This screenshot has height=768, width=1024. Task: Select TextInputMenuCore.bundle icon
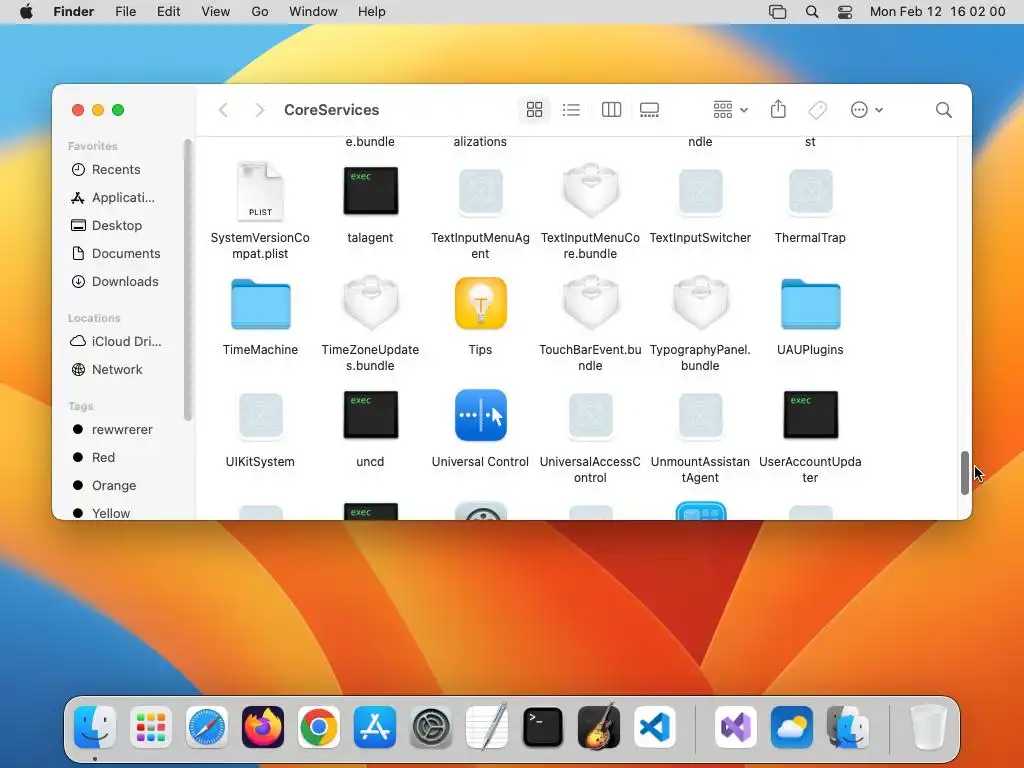590,191
